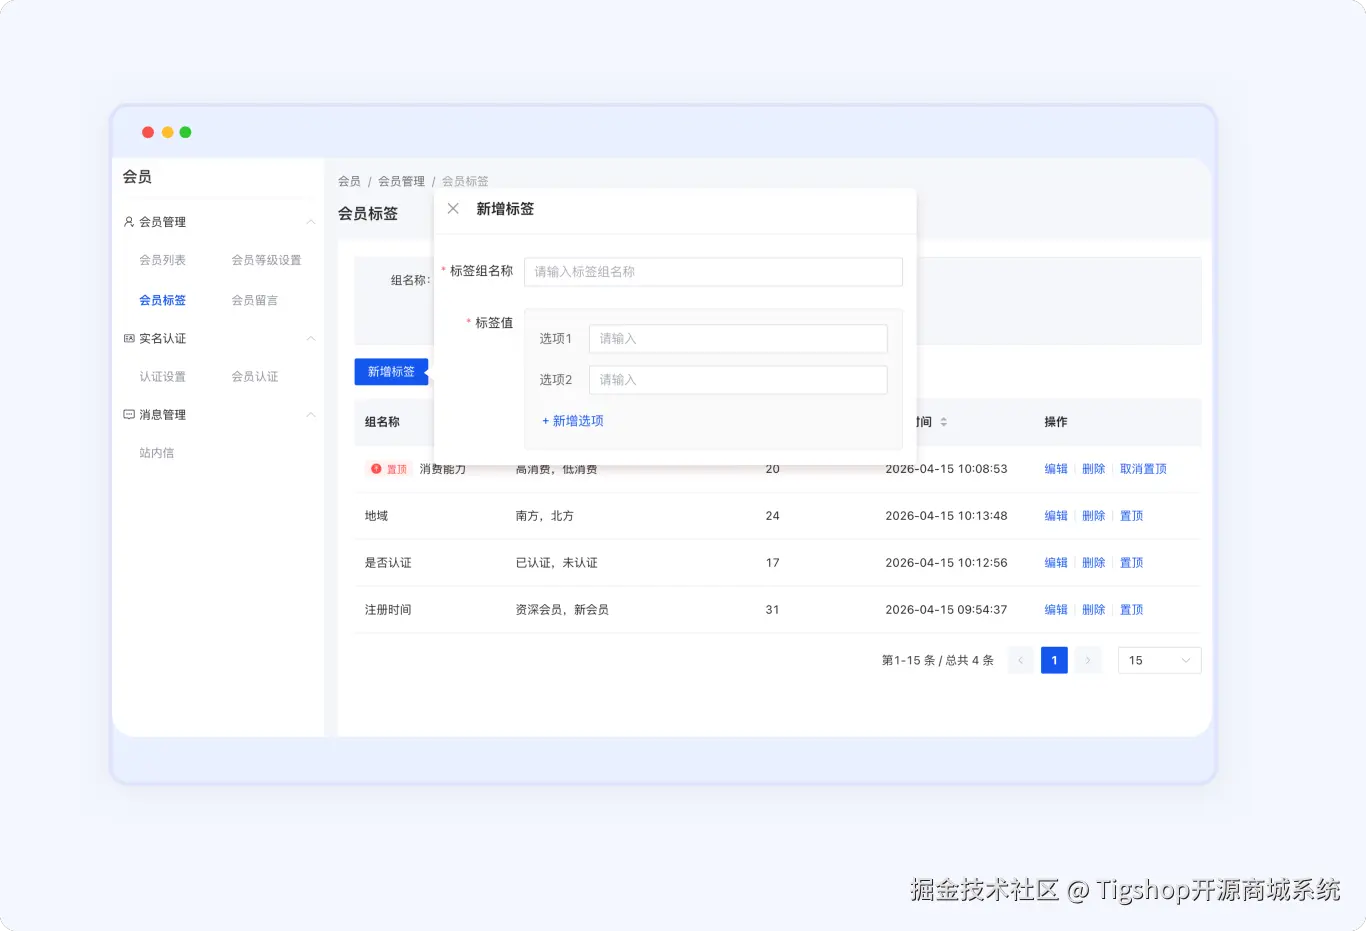Open 认证设置 in the sidebar
The width and height of the screenshot is (1366, 931).
(162, 377)
